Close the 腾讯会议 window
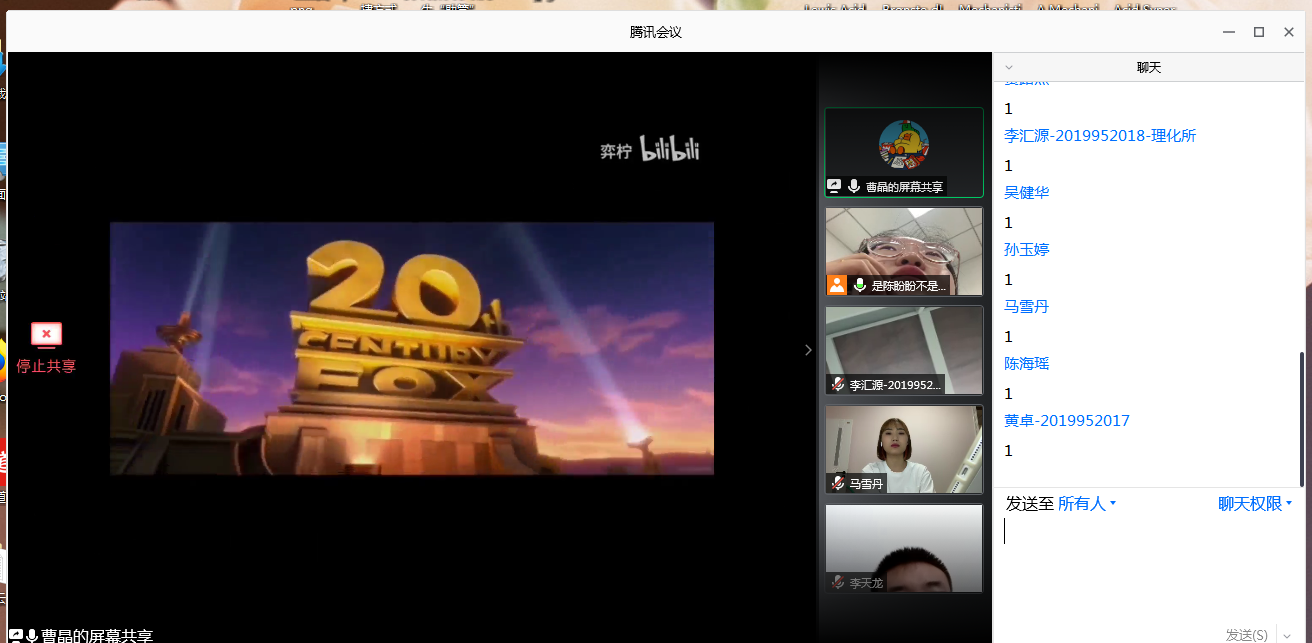 (1289, 32)
